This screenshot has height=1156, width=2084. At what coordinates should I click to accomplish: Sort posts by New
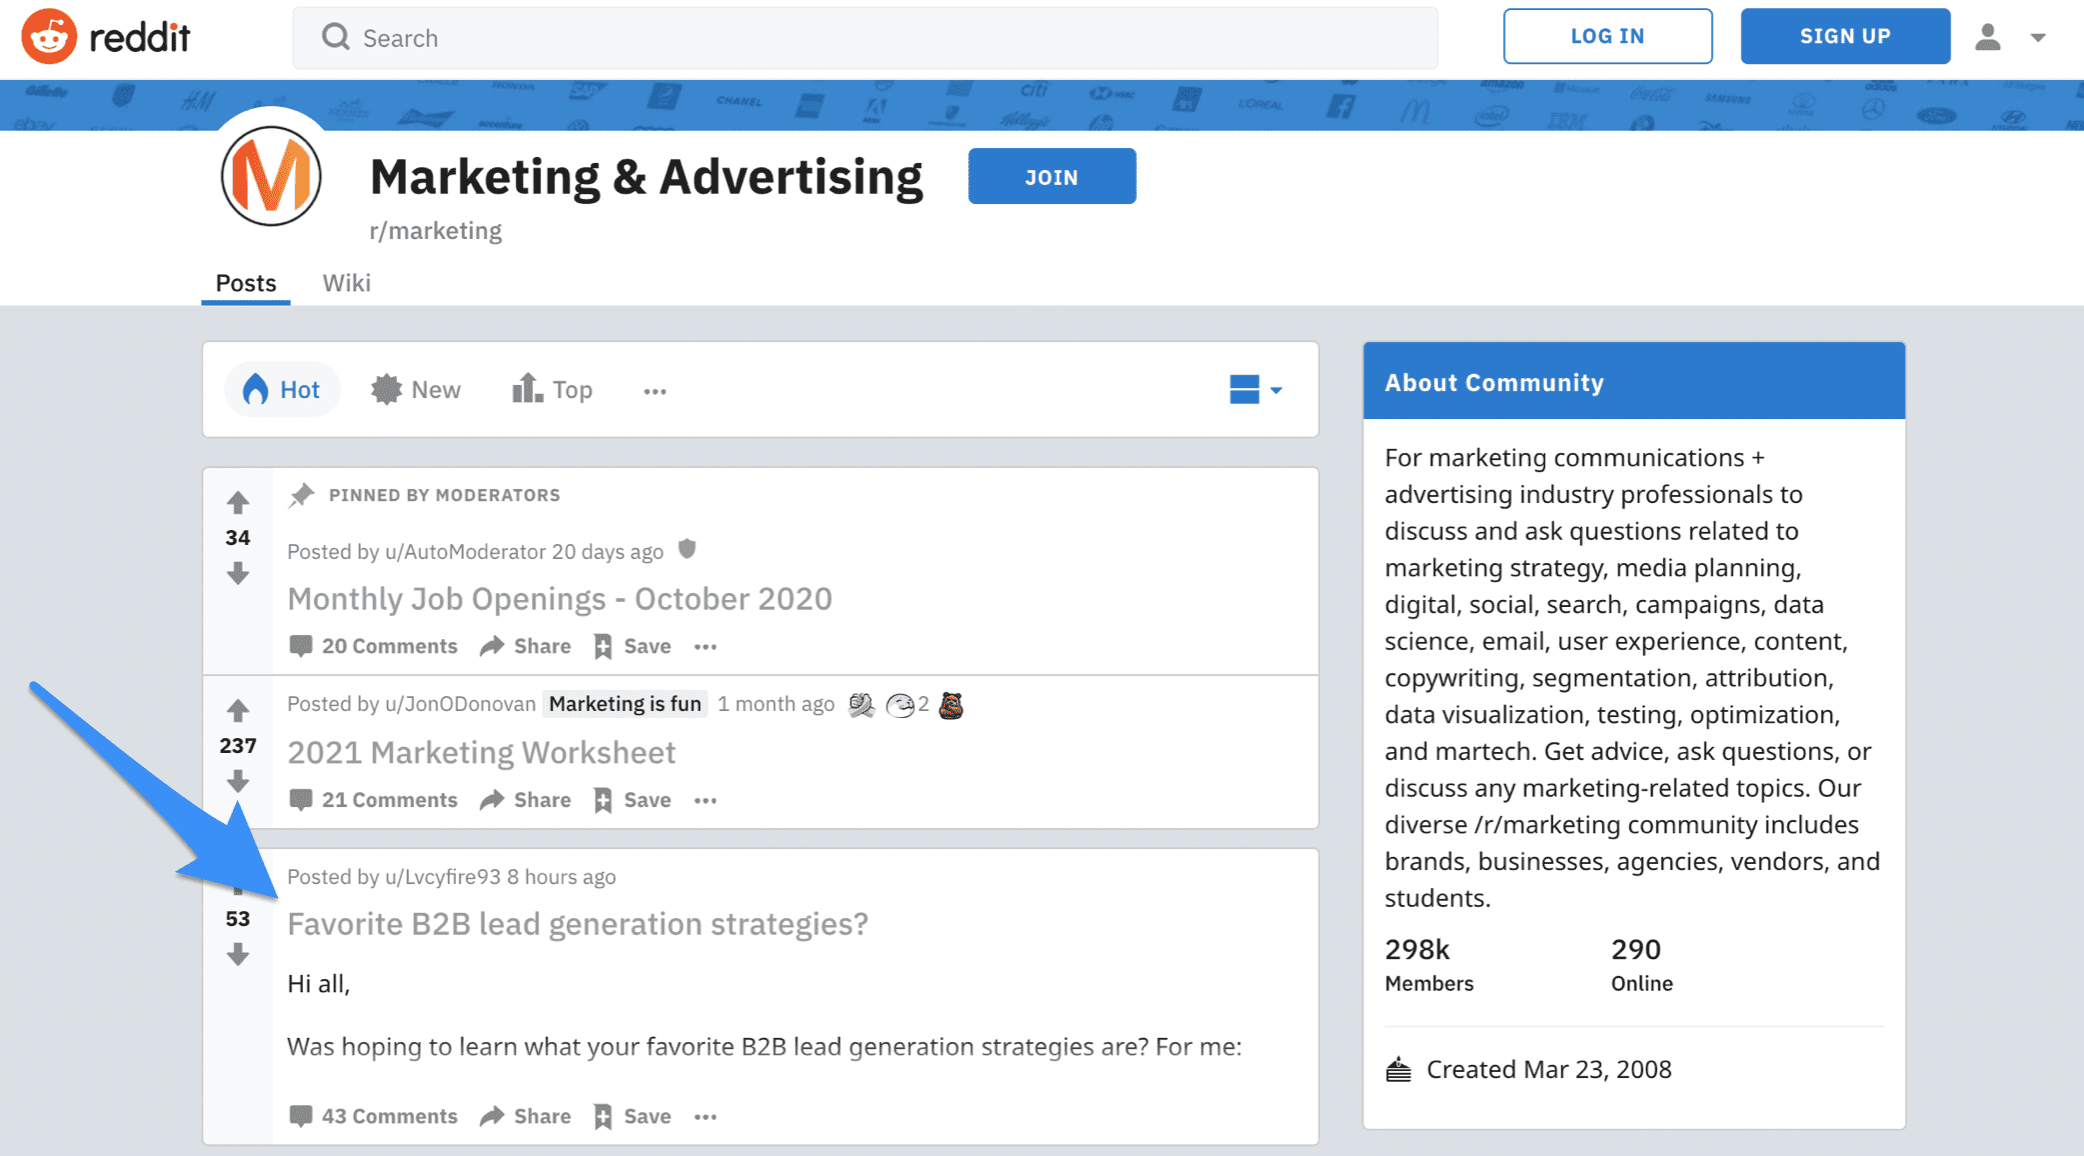pos(416,389)
